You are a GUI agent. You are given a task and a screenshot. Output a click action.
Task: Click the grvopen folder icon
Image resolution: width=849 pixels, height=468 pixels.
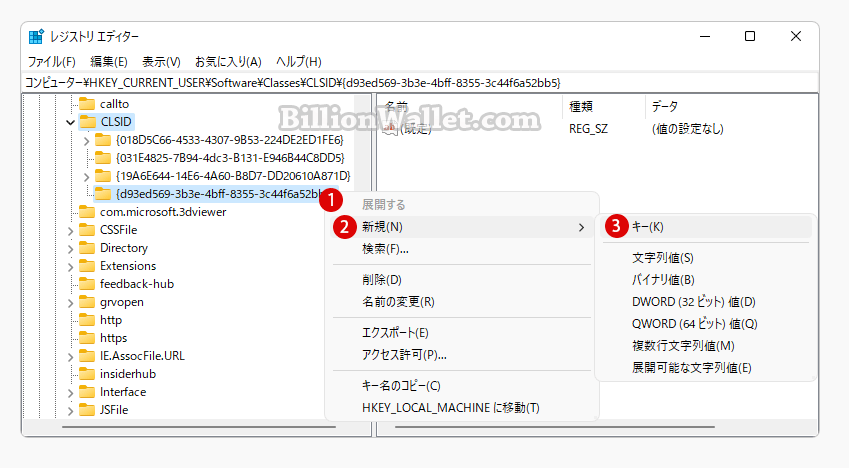tap(87, 302)
